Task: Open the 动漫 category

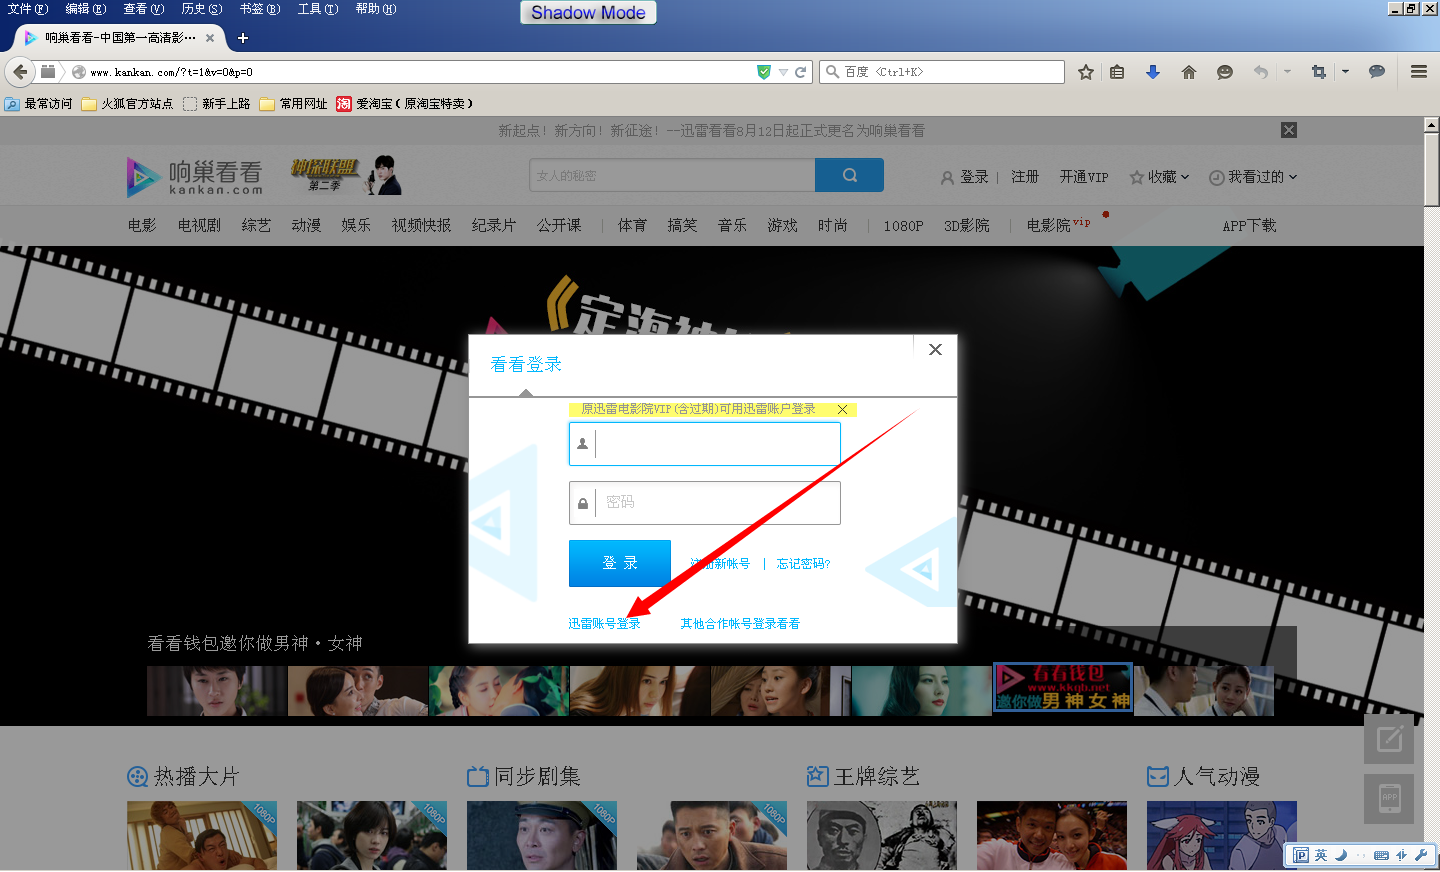Action: (306, 226)
